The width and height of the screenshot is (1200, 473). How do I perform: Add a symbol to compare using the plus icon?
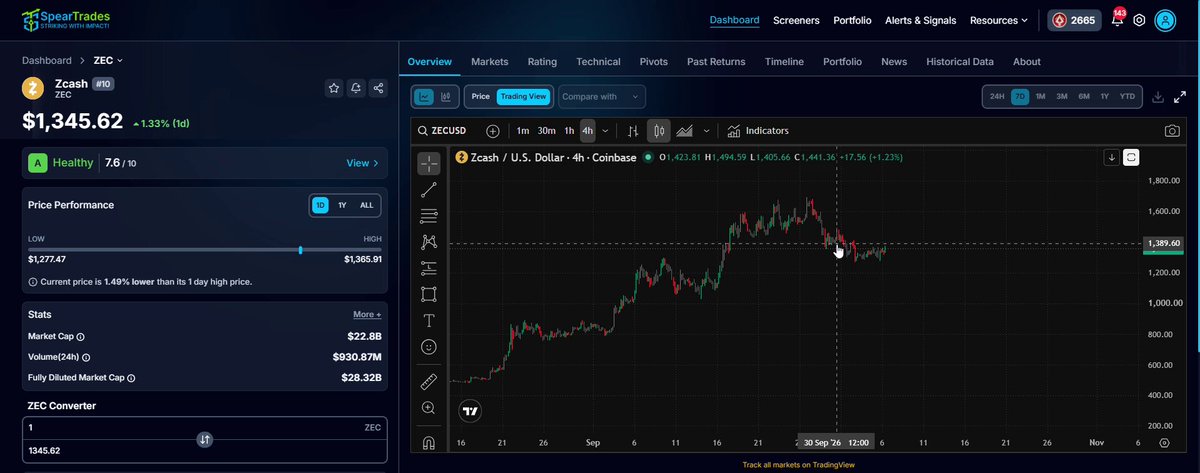493,131
